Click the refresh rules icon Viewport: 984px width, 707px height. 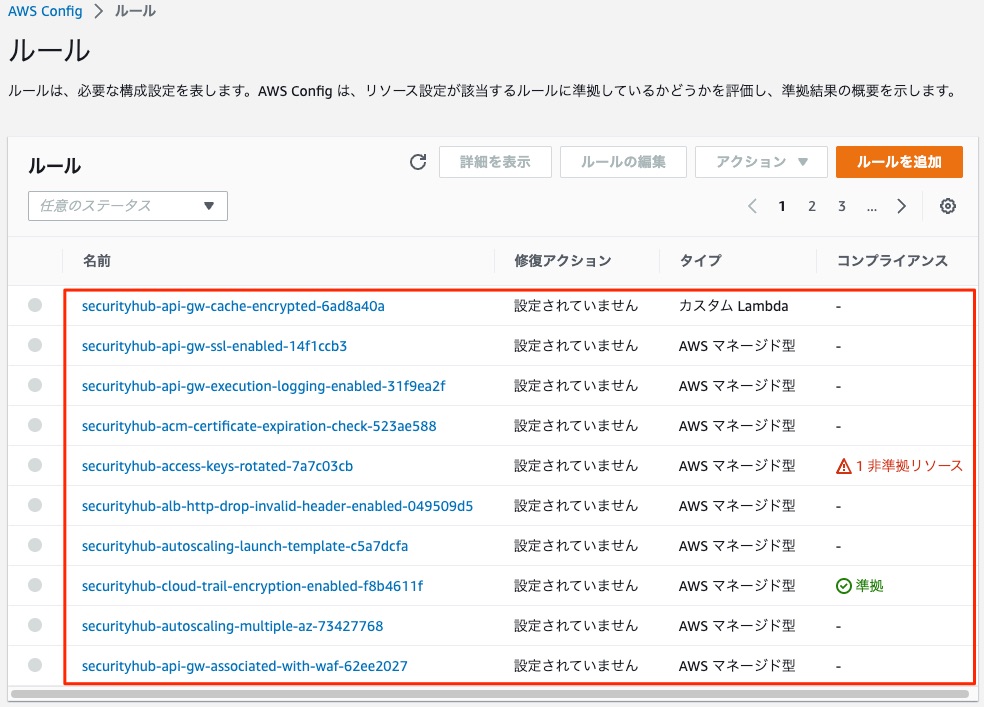pos(418,162)
